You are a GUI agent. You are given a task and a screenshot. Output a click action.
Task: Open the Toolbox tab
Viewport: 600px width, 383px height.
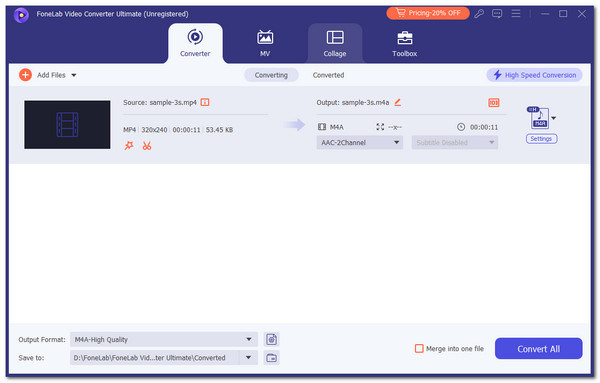404,43
